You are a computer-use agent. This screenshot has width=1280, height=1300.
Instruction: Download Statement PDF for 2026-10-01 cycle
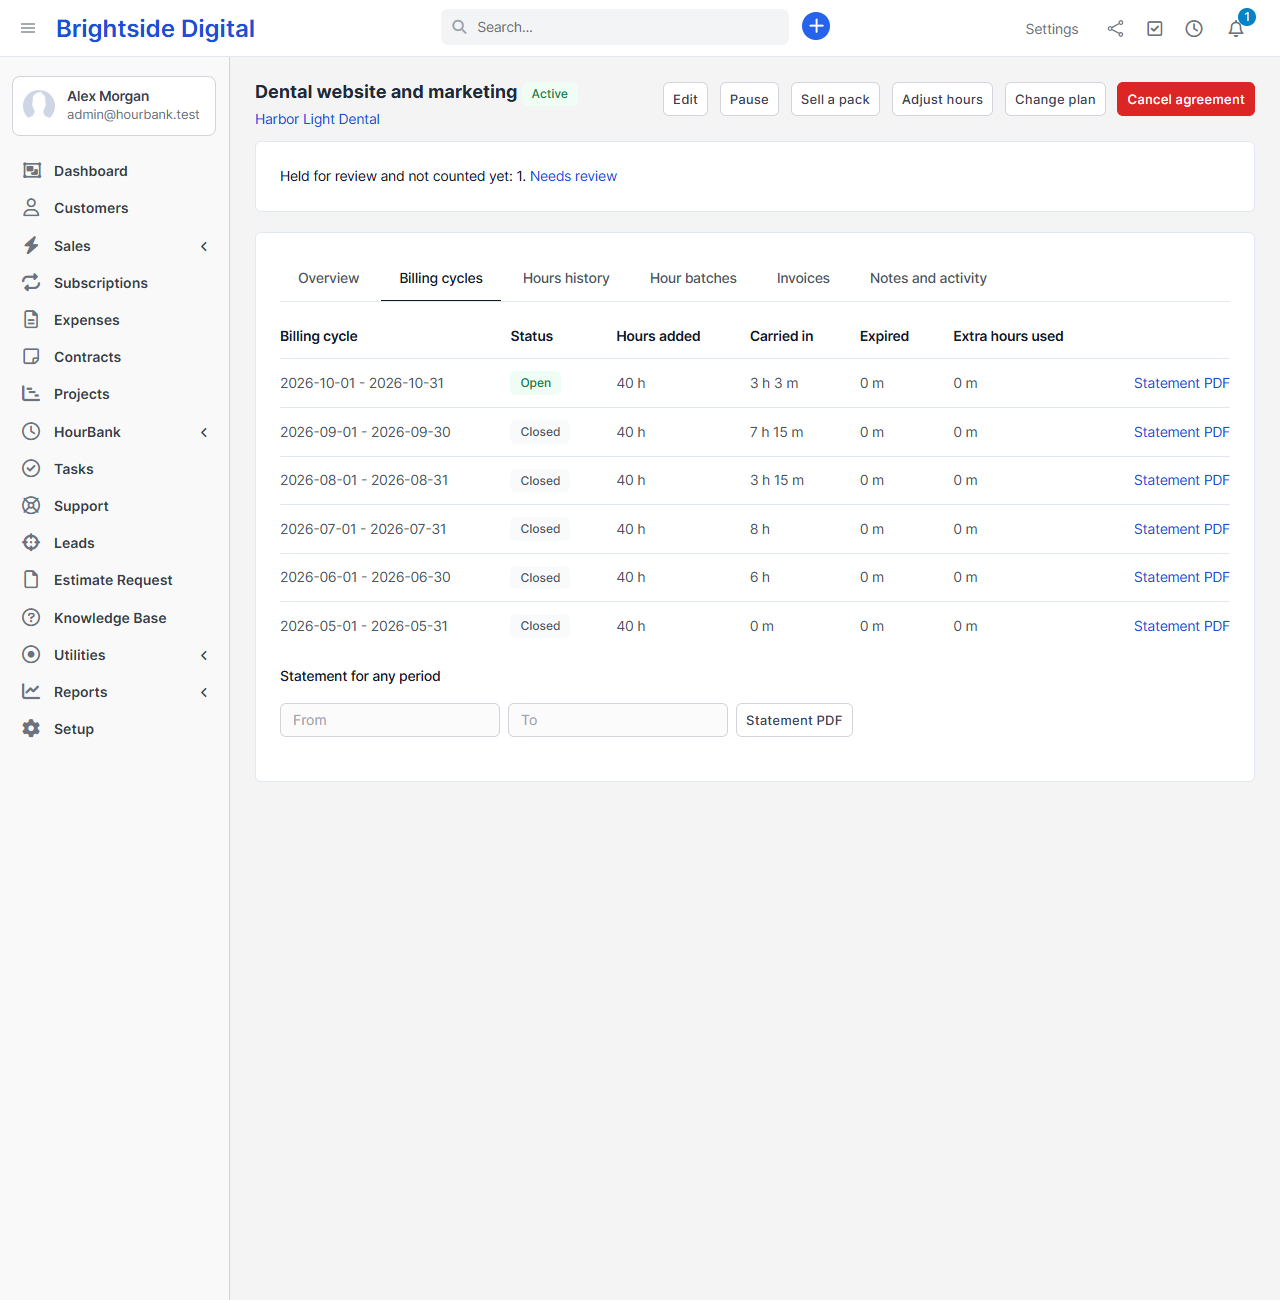[x=1181, y=383]
